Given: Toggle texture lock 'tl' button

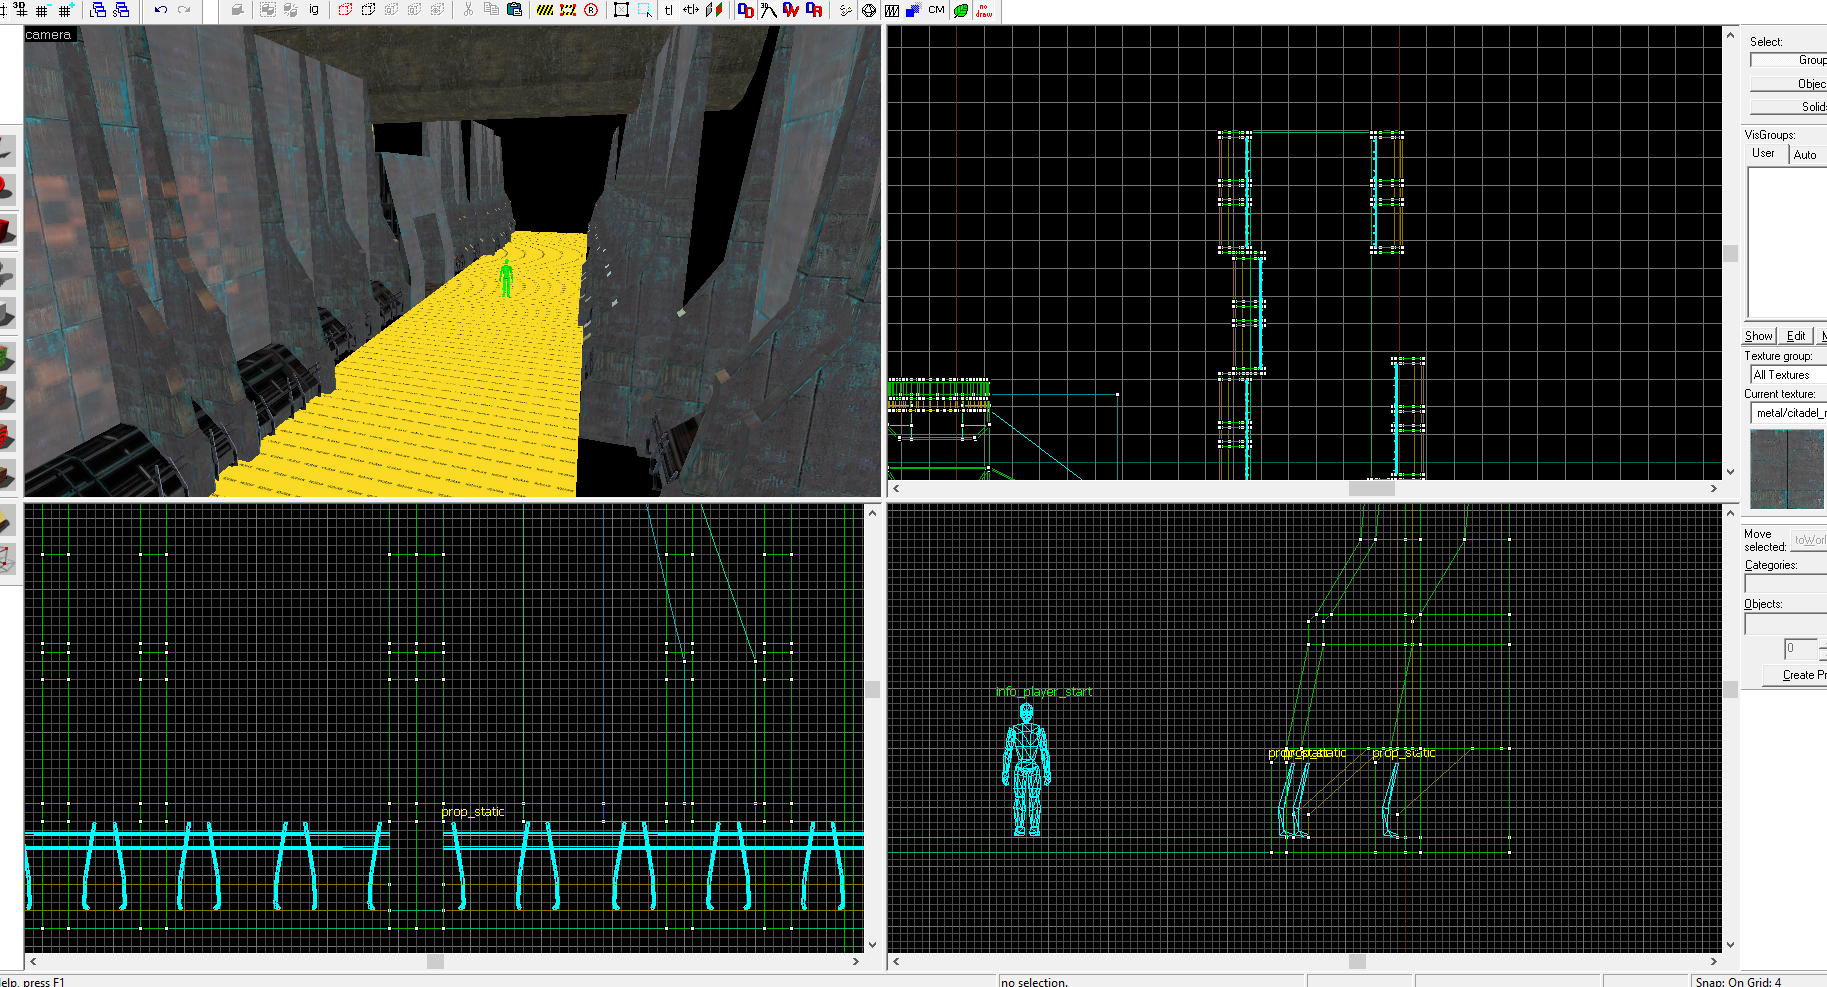Looking at the screenshot, I should (668, 10).
